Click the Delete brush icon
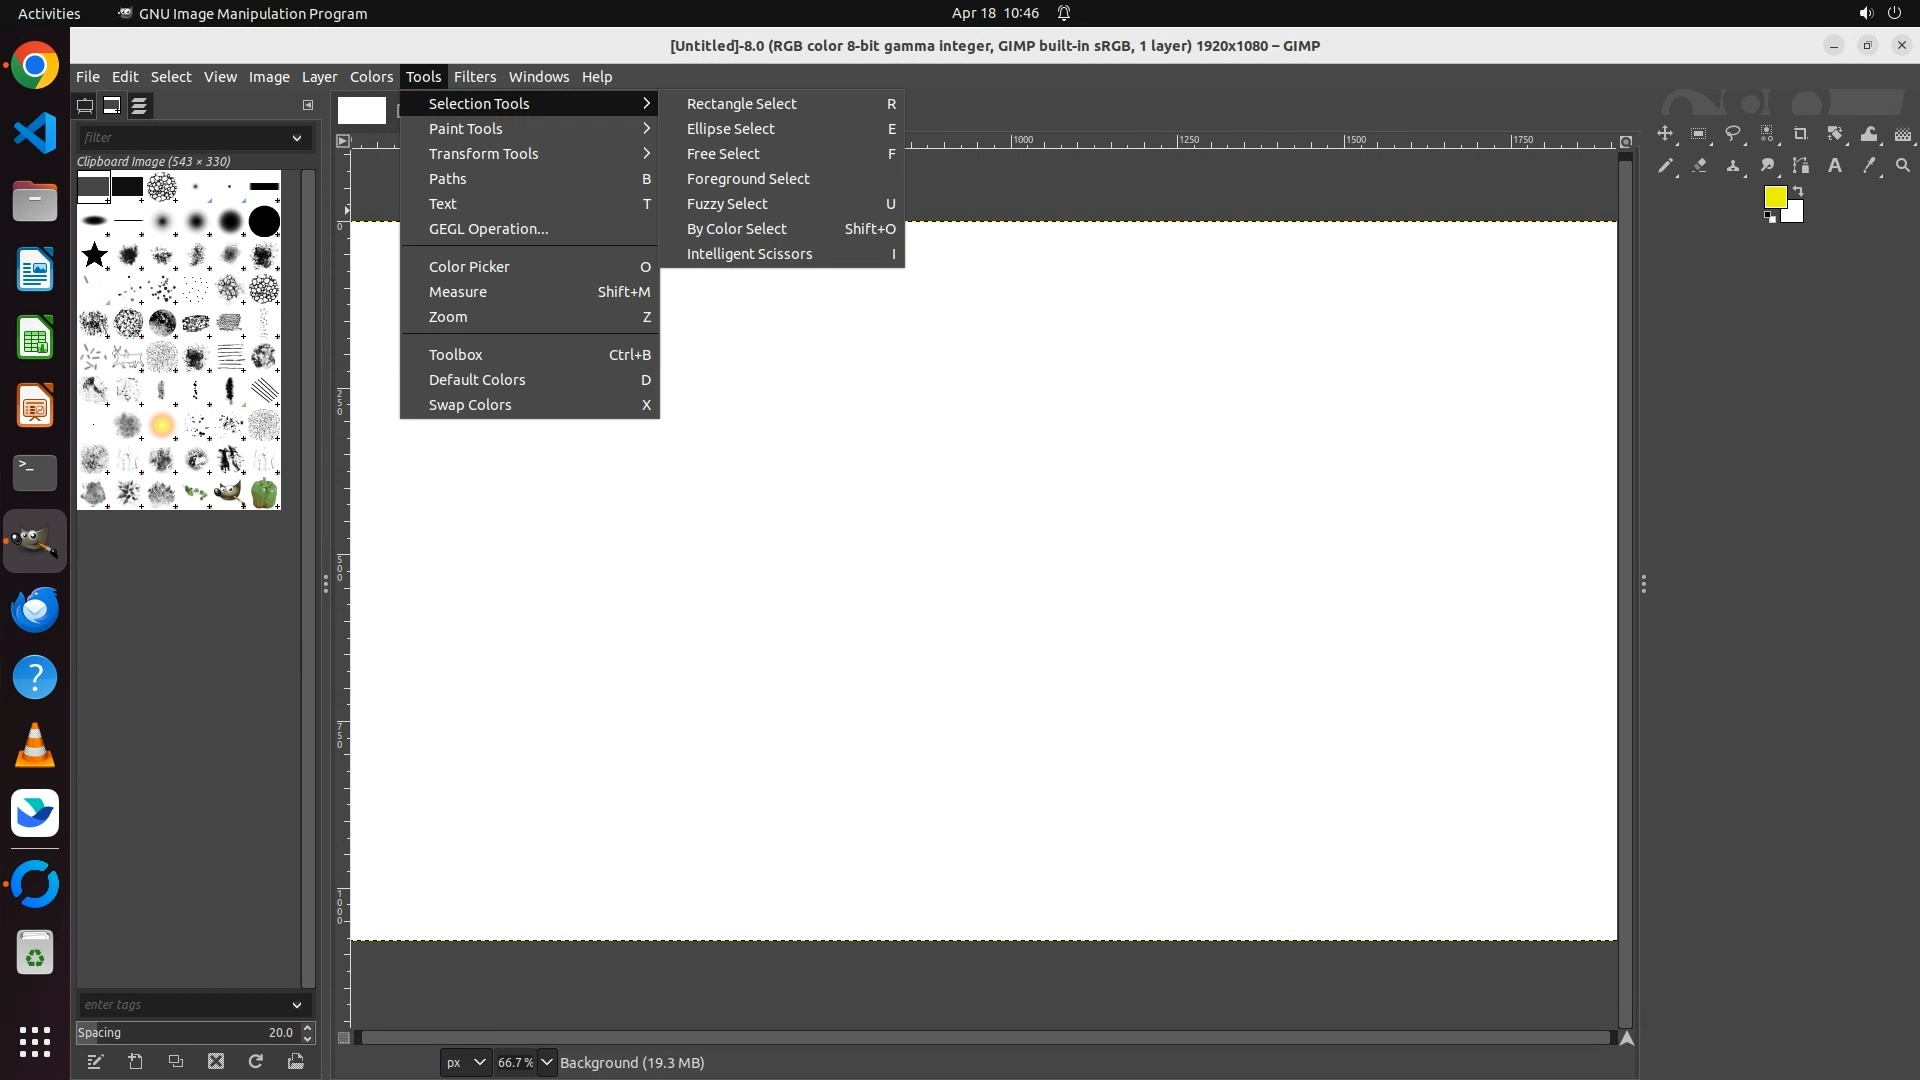This screenshot has height=1080, width=1920. [x=216, y=1062]
